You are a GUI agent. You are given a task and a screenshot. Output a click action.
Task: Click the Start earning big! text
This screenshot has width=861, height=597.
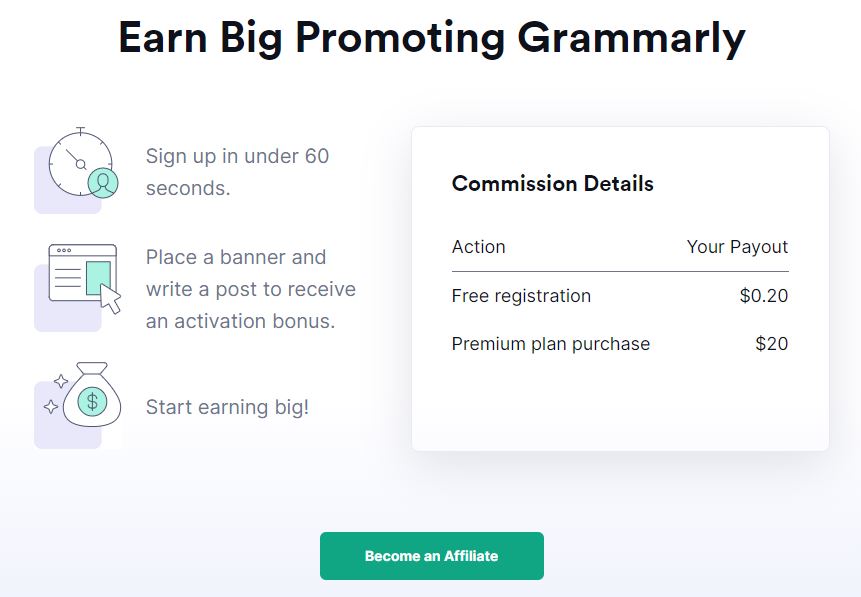[227, 407]
